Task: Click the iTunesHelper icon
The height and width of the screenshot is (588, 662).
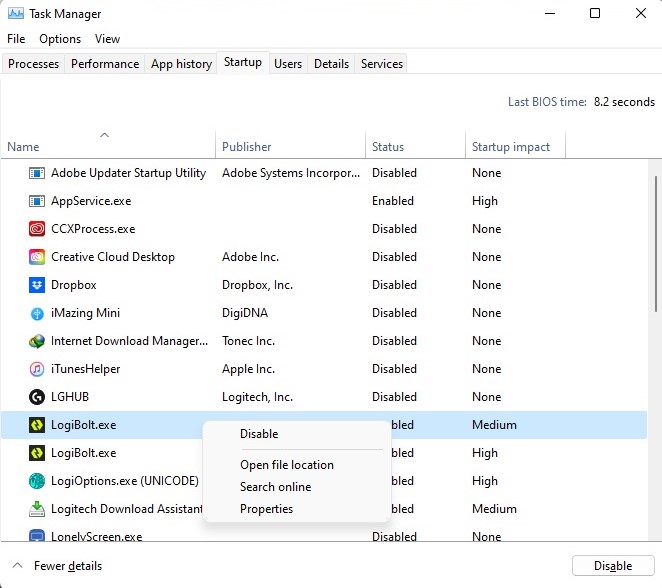Action: 37,369
